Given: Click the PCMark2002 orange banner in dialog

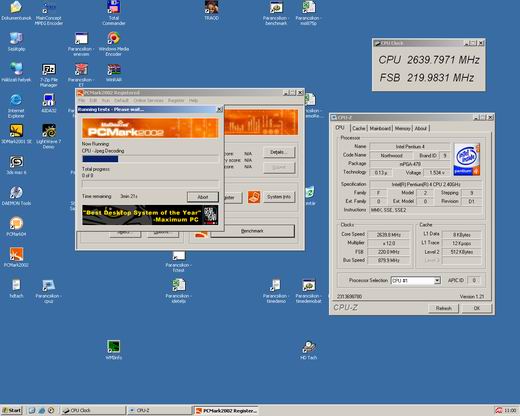Looking at the screenshot, I should click(x=150, y=128).
